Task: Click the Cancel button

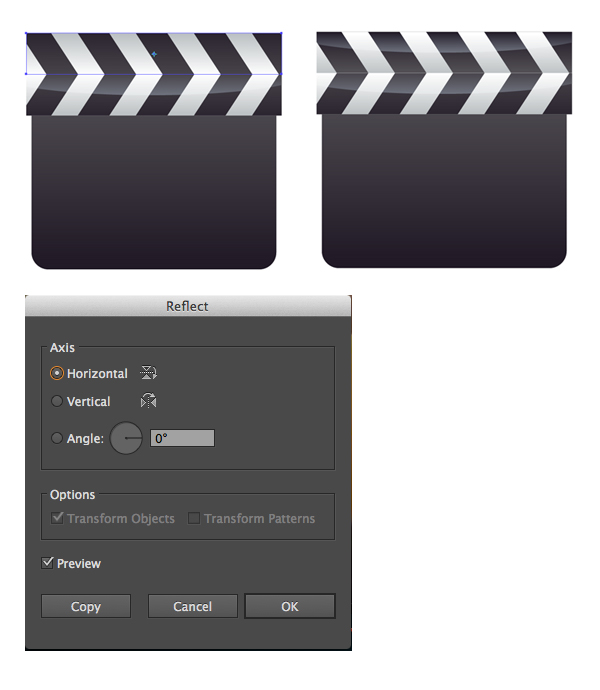Action: [192, 606]
